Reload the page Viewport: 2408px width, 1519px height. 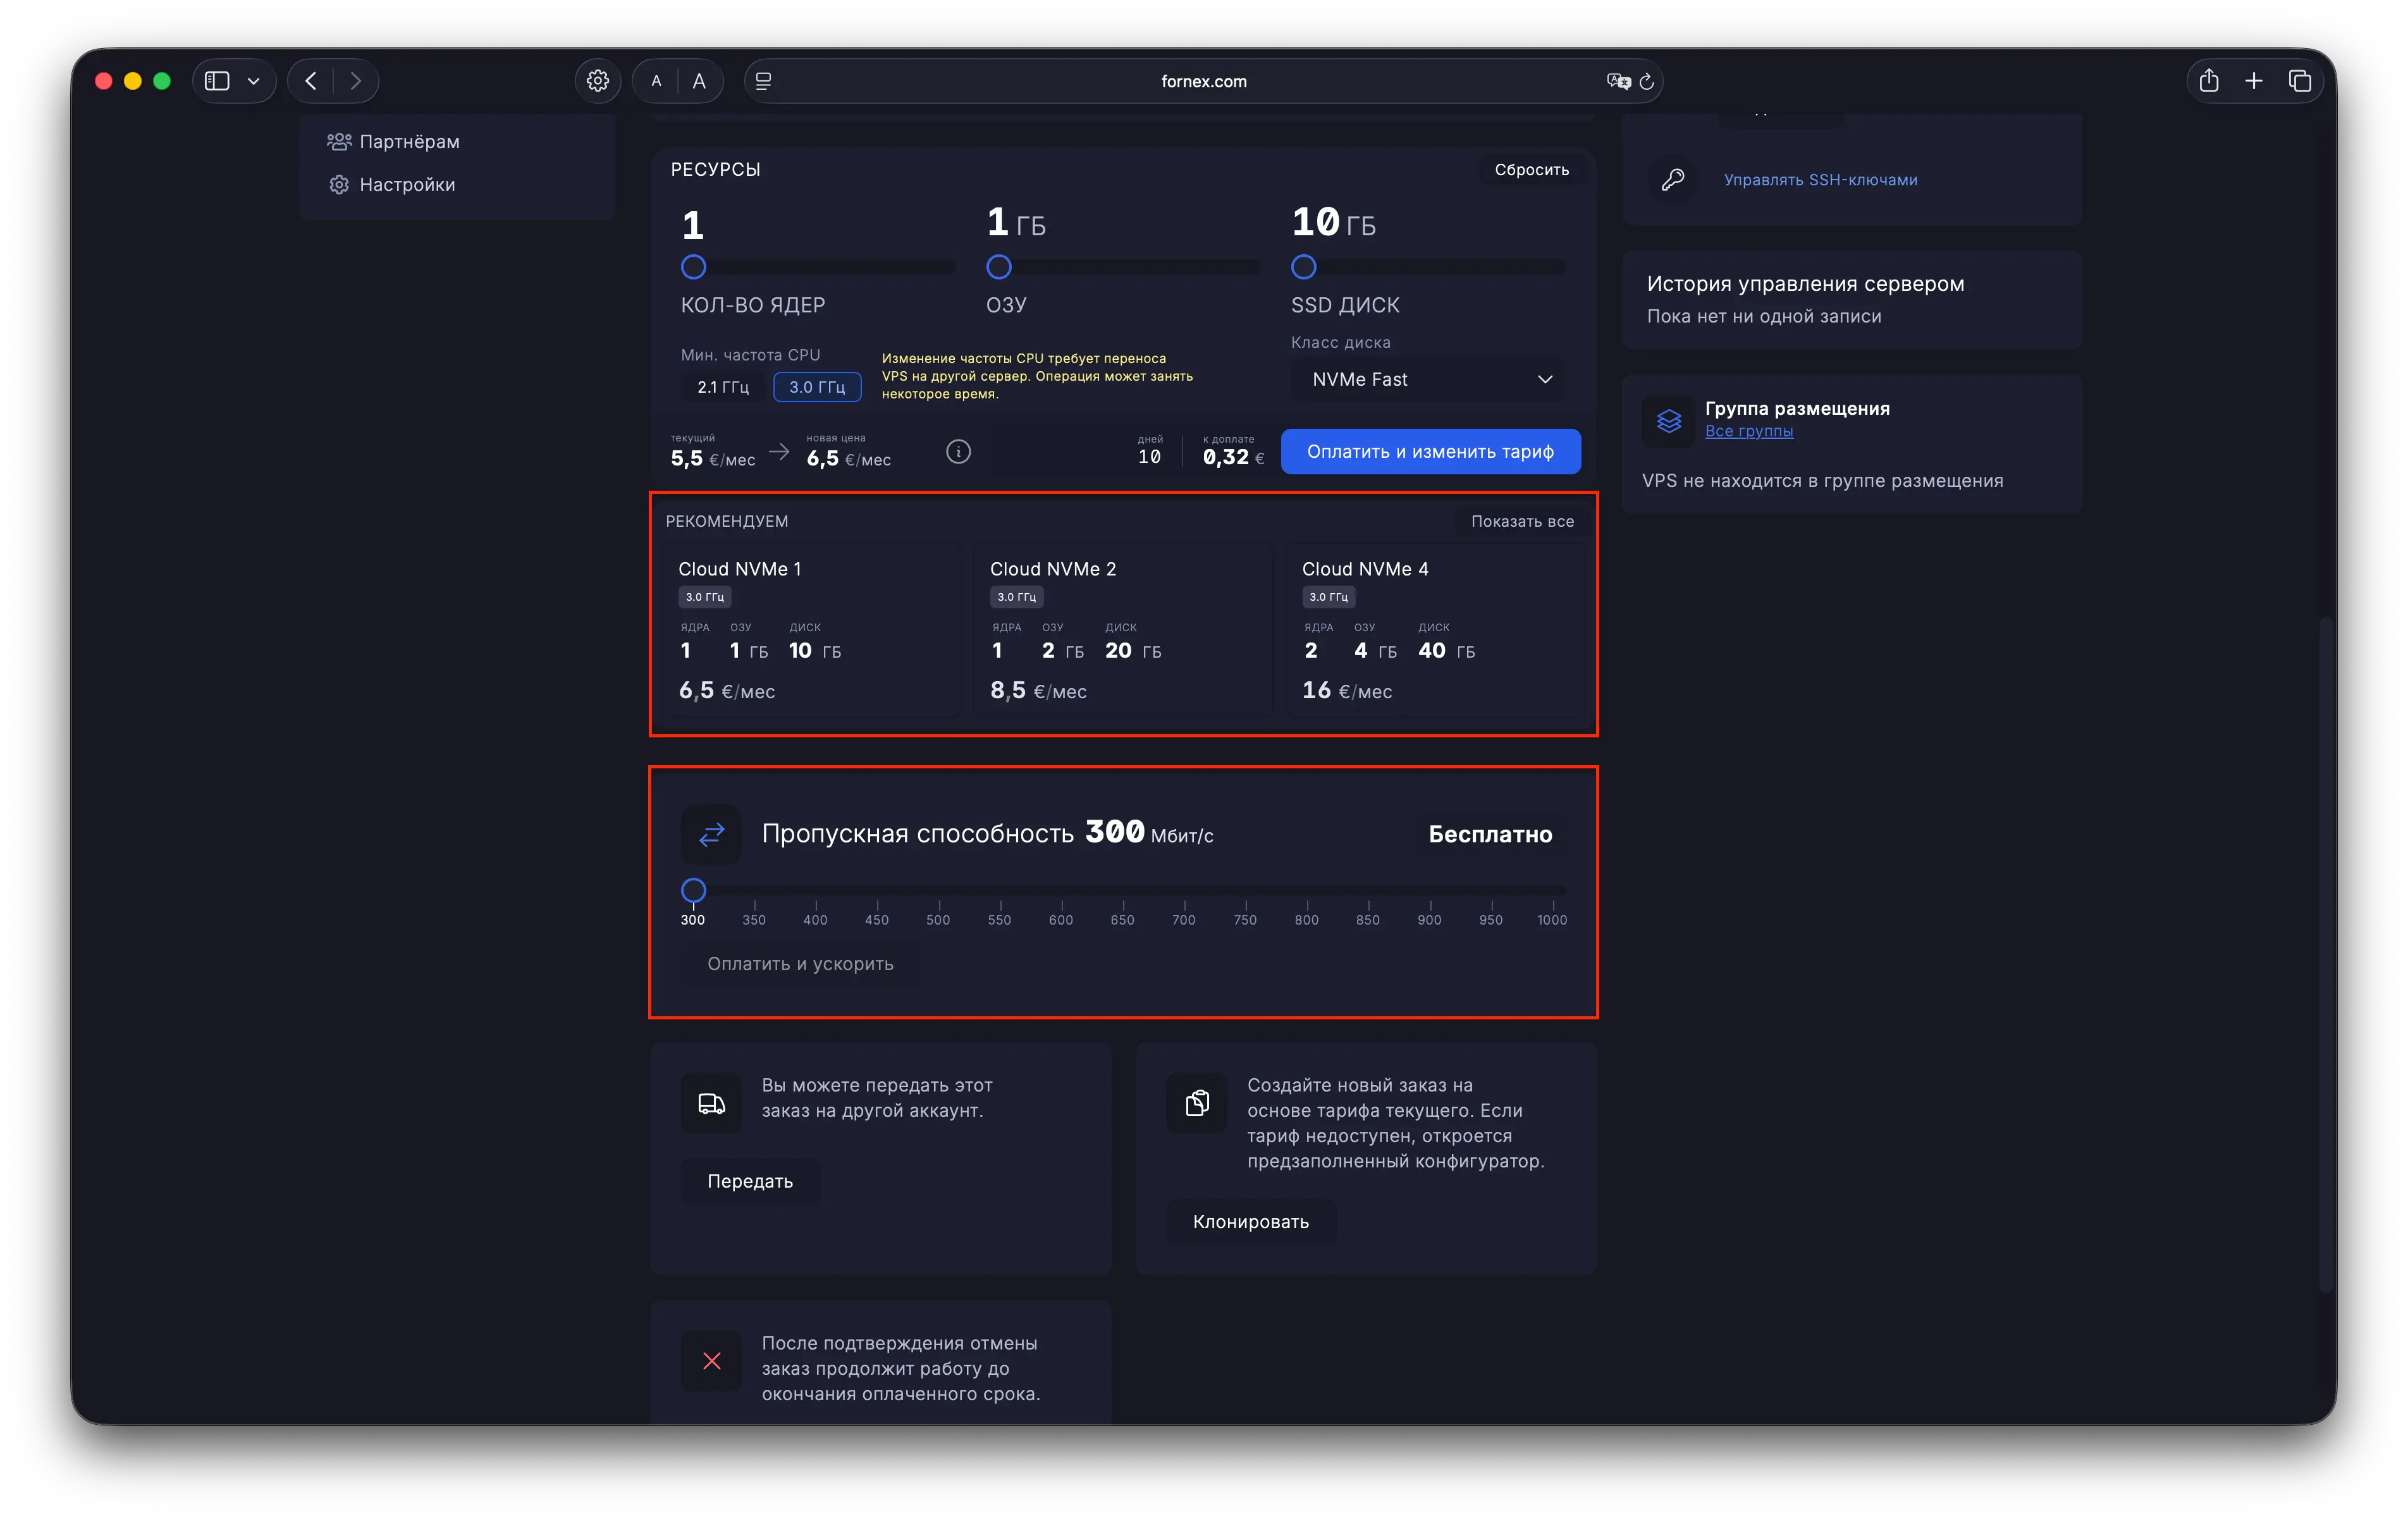pyautogui.click(x=1646, y=81)
